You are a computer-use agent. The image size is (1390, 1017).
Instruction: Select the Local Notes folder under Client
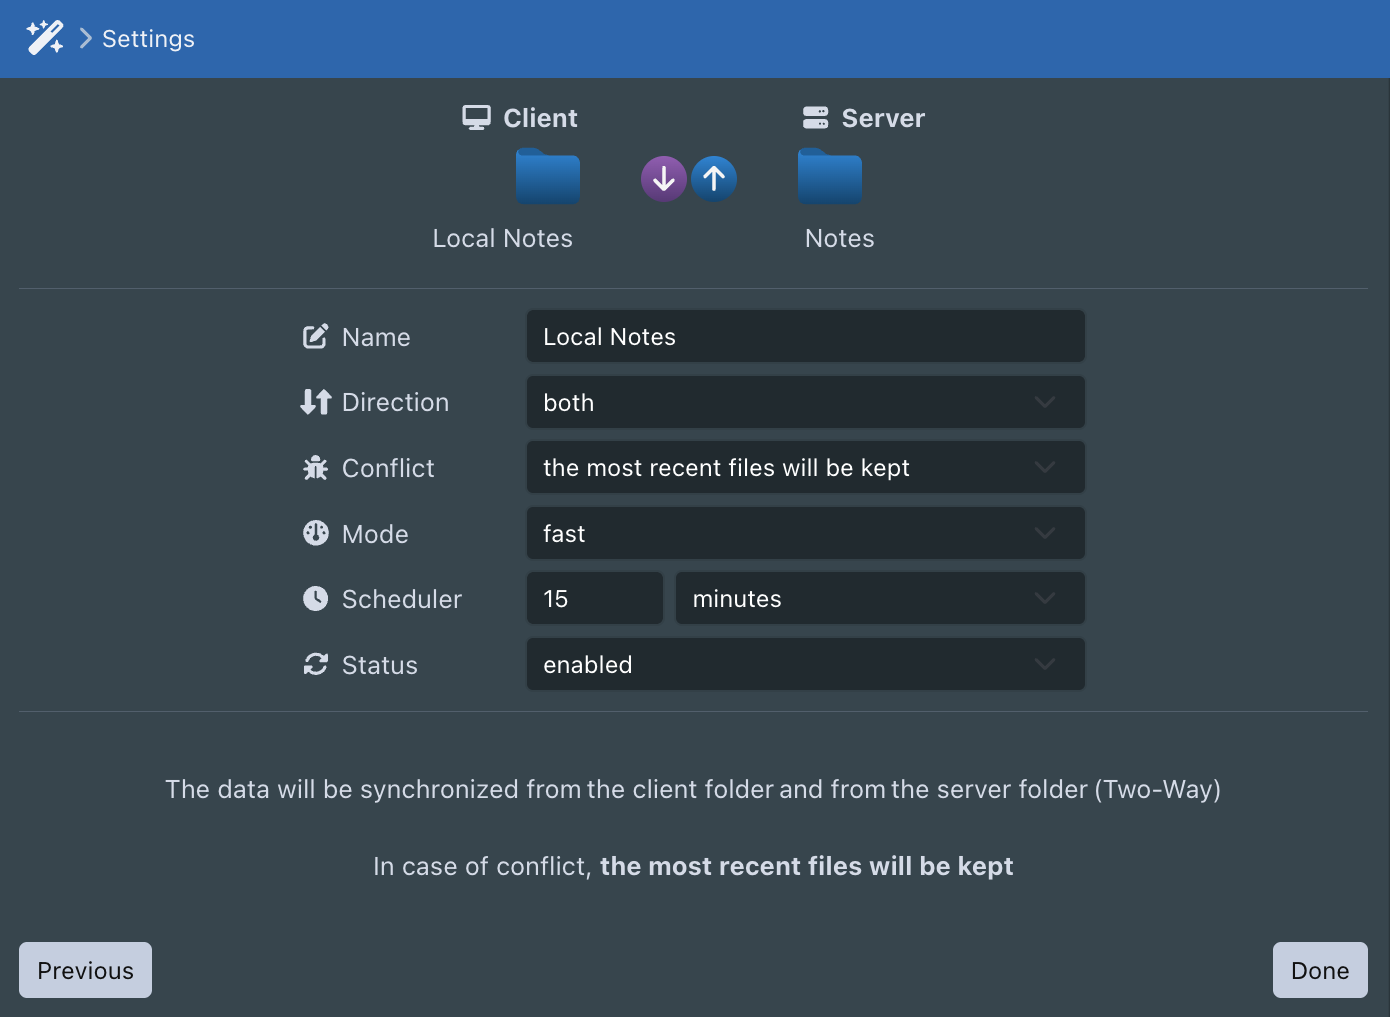pos(547,178)
